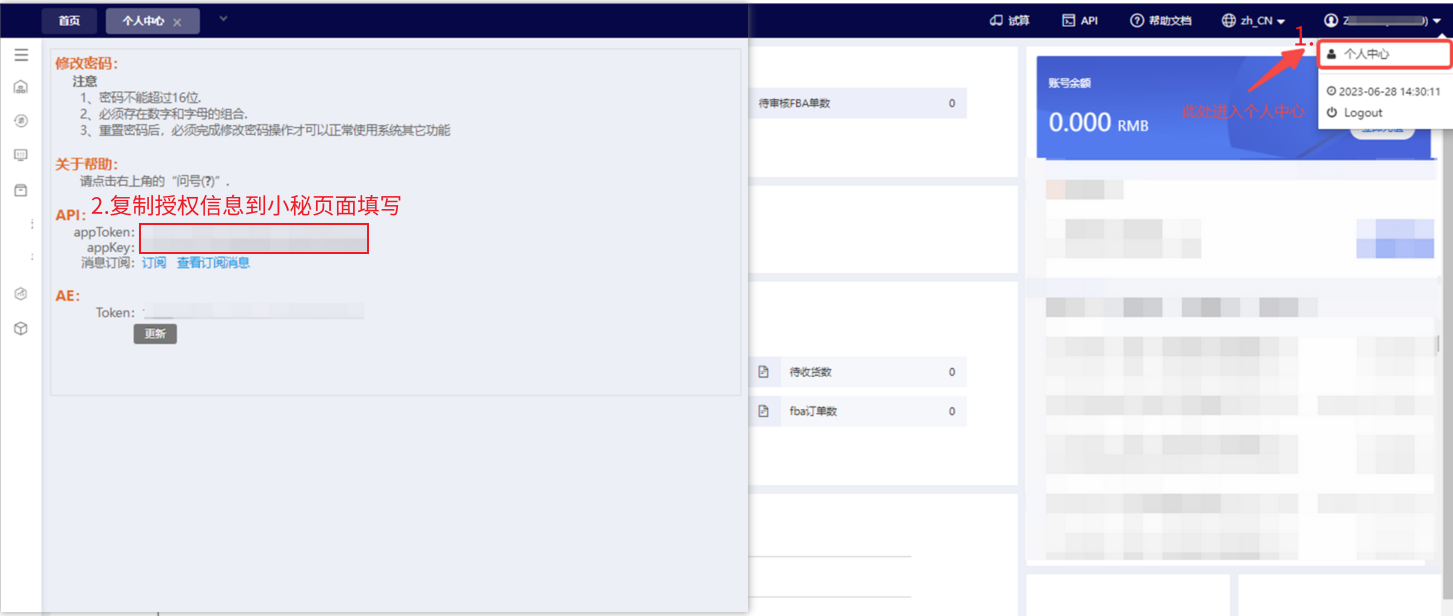Open the zh_CN language dropdown
This screenshot has height=616, width=1453.
point(1254,20)
